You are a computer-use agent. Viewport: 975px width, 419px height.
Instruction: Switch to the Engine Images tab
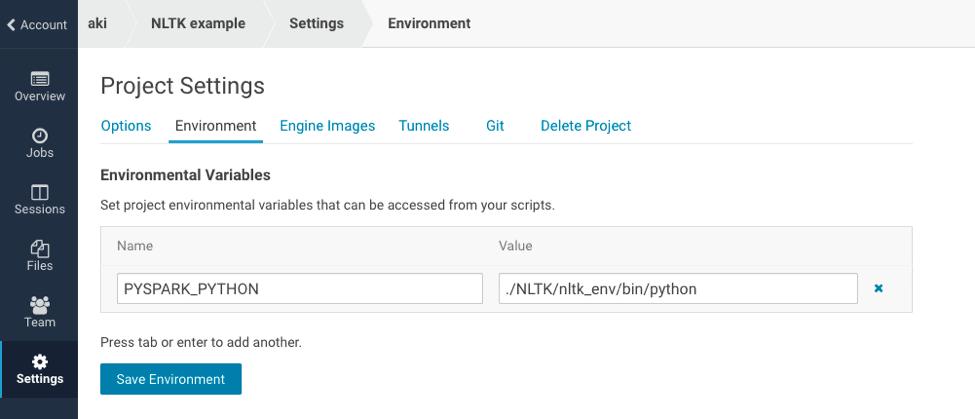tap(327, 126)
